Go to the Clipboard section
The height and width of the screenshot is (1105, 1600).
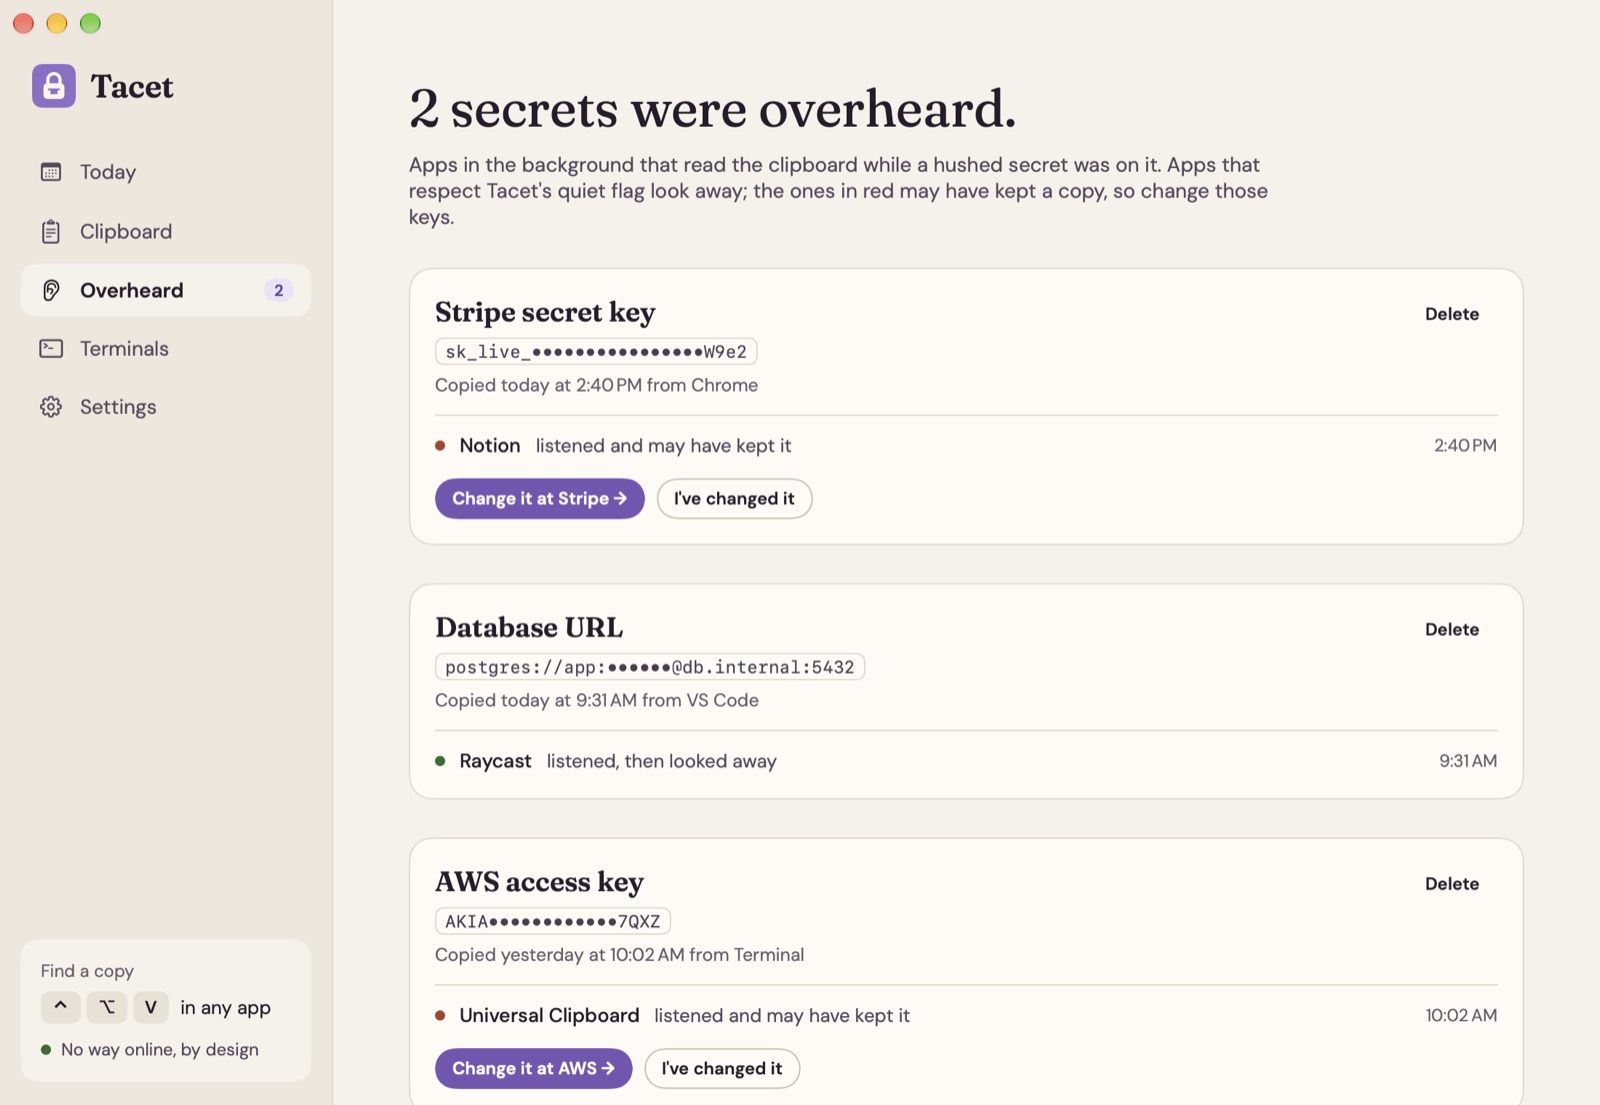[x=165, y=232]
